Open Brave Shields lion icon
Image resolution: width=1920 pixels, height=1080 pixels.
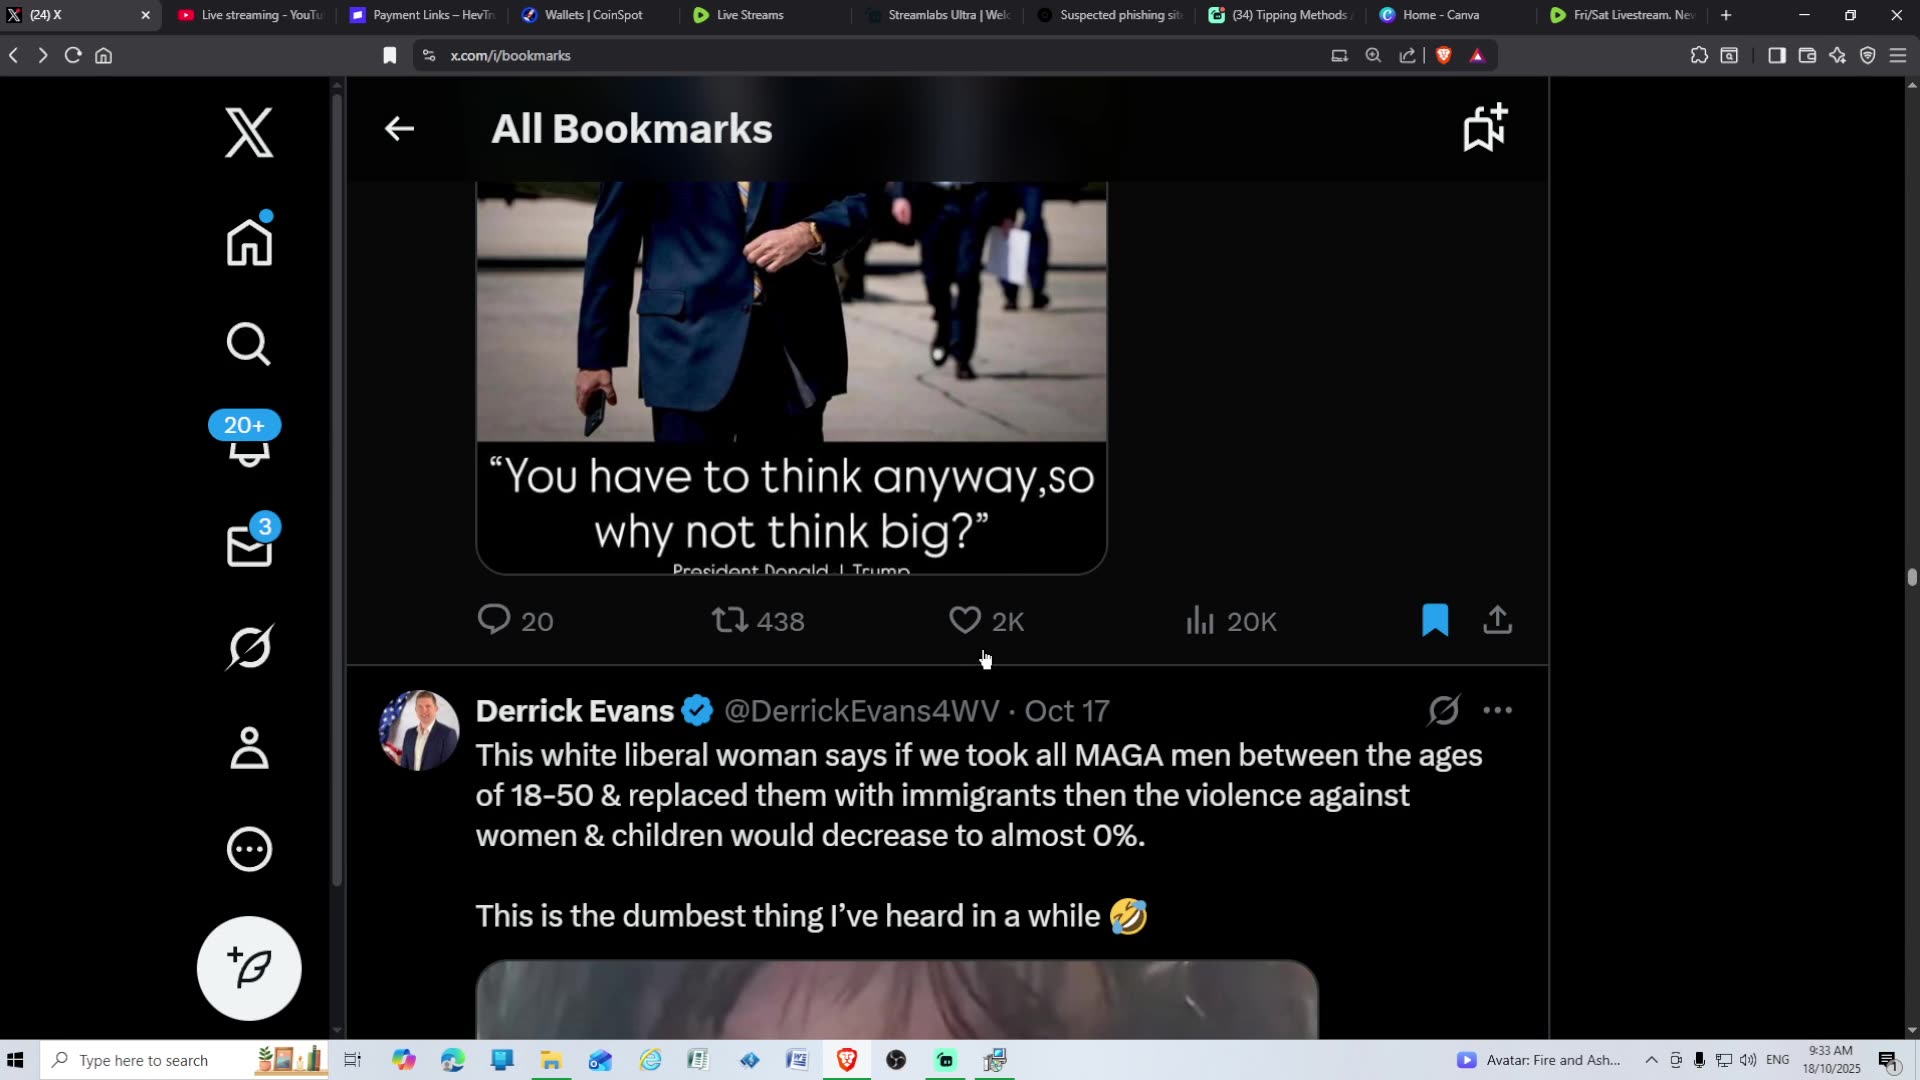pos(1443,56)
